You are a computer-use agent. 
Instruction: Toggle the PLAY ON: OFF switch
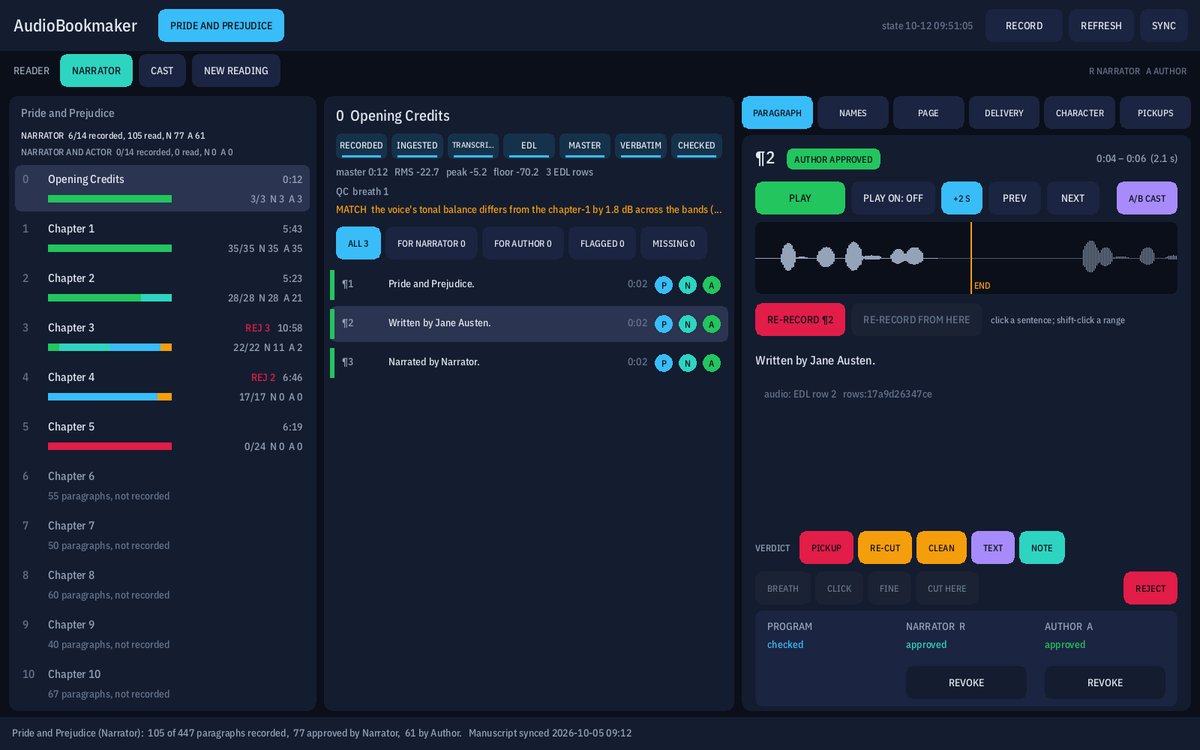[x=893, y=198]
